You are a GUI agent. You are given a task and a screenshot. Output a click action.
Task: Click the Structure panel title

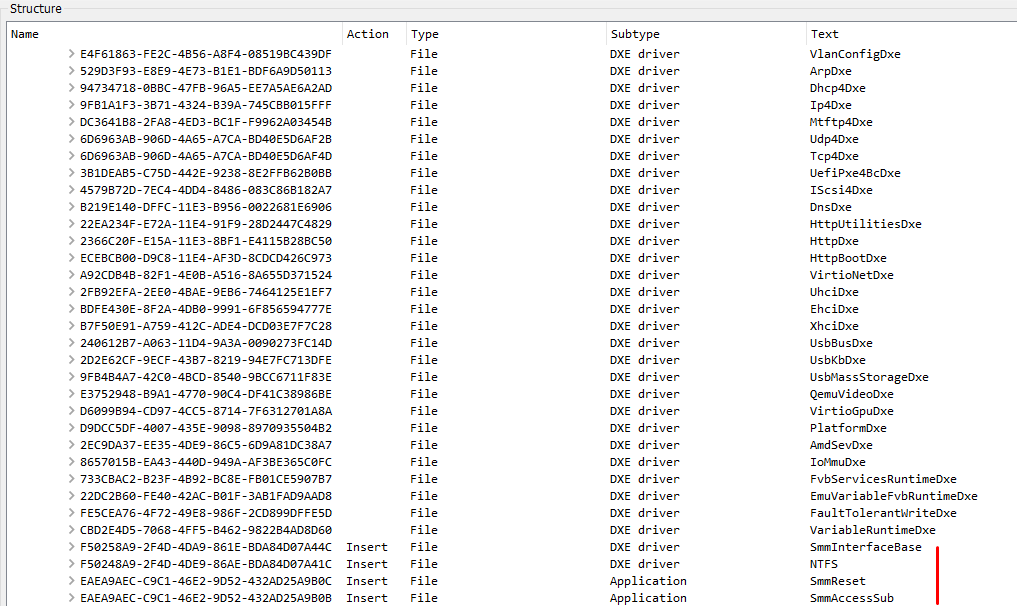[x=36, y=8]
